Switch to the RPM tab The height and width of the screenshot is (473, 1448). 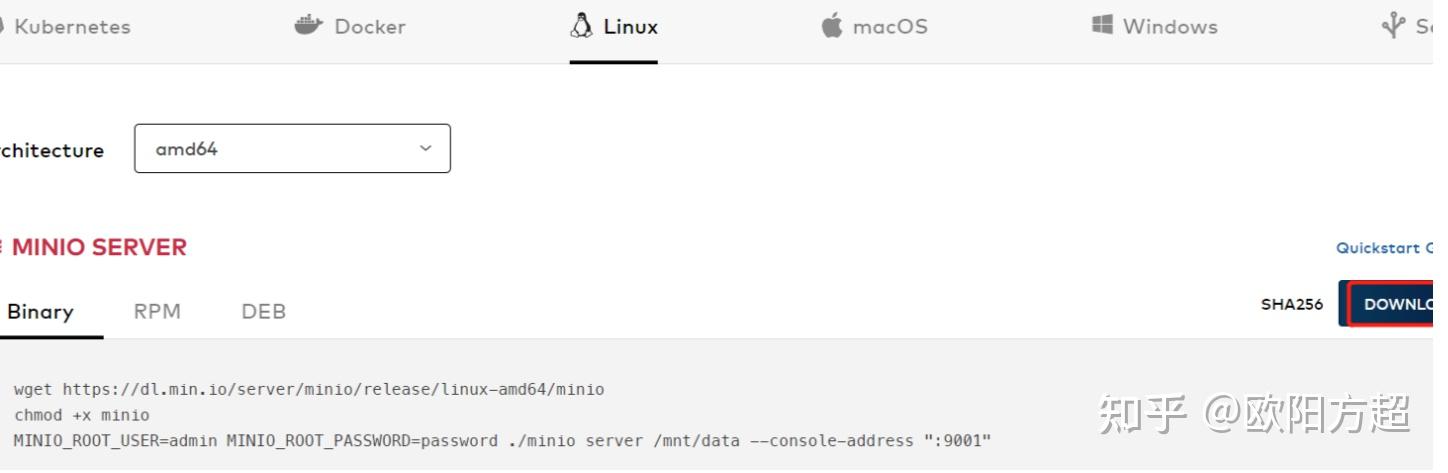coord(157,312)
